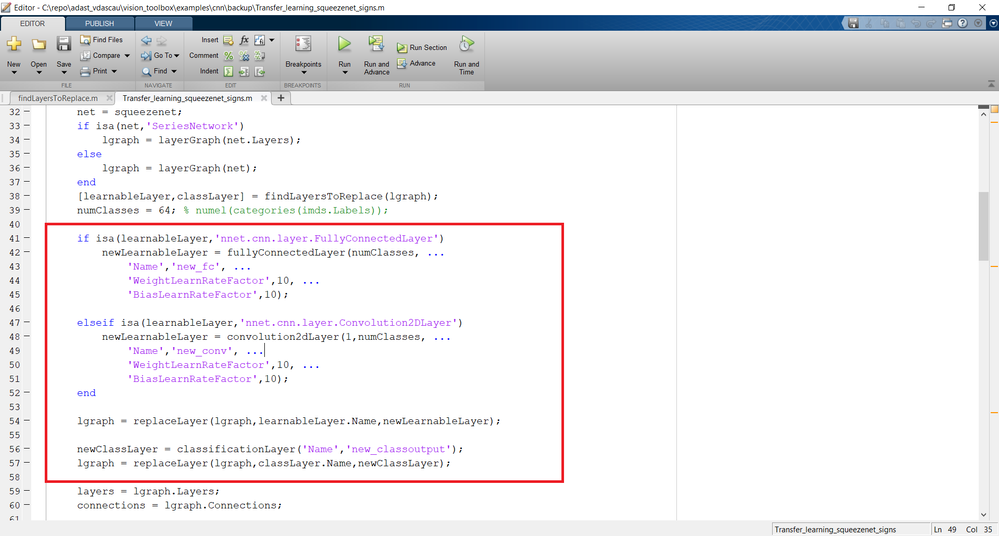The image size is (999, 536).
Task: Expand the New dropdown arrow
Action: (14, 73)
